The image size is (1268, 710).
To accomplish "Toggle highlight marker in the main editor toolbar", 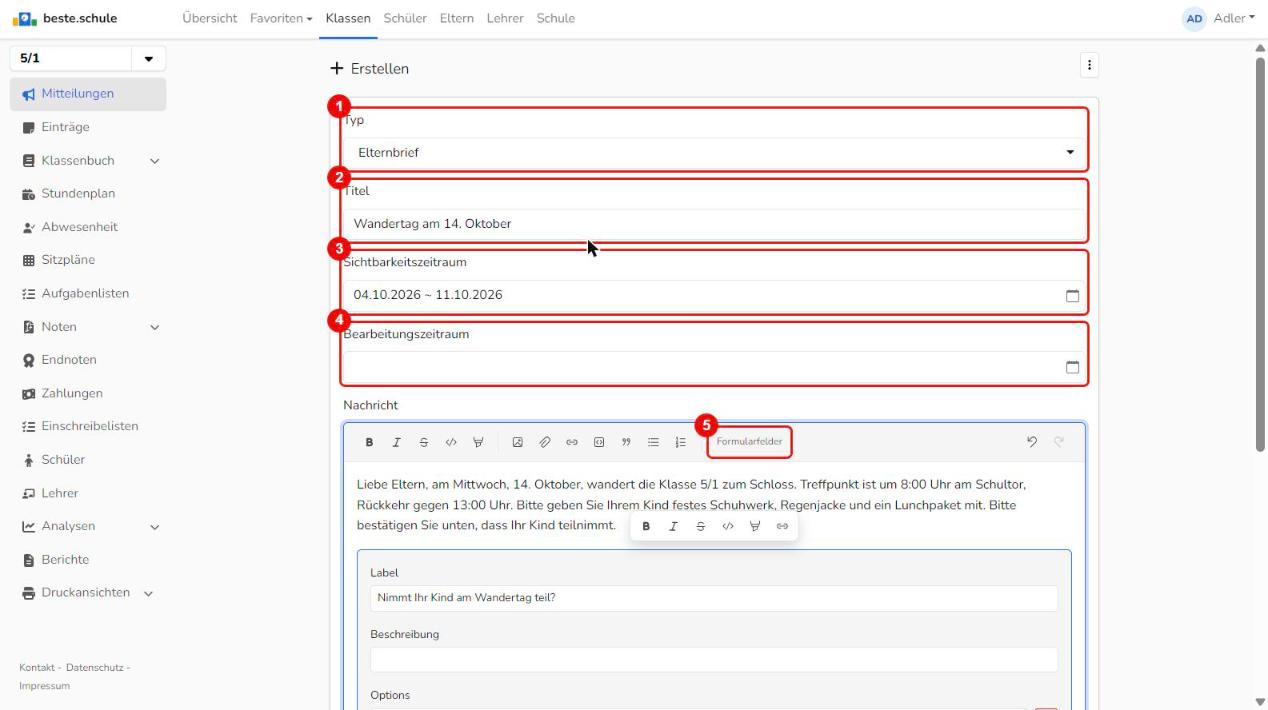I will pos(478,442).
